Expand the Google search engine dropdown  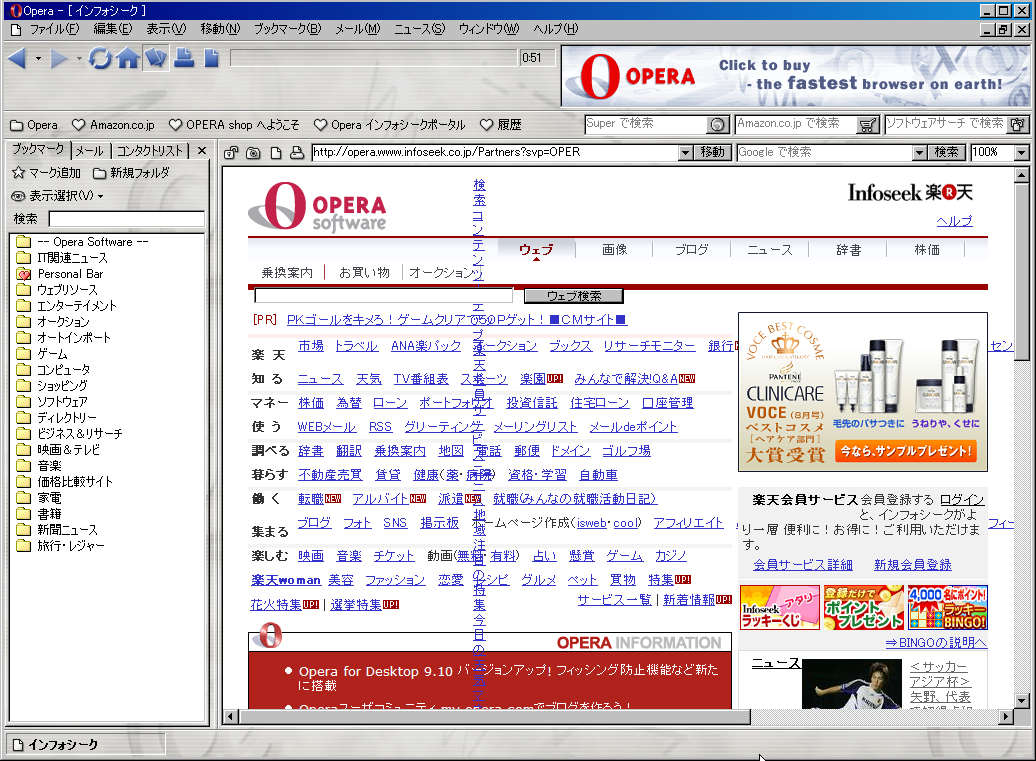[919, 153]
